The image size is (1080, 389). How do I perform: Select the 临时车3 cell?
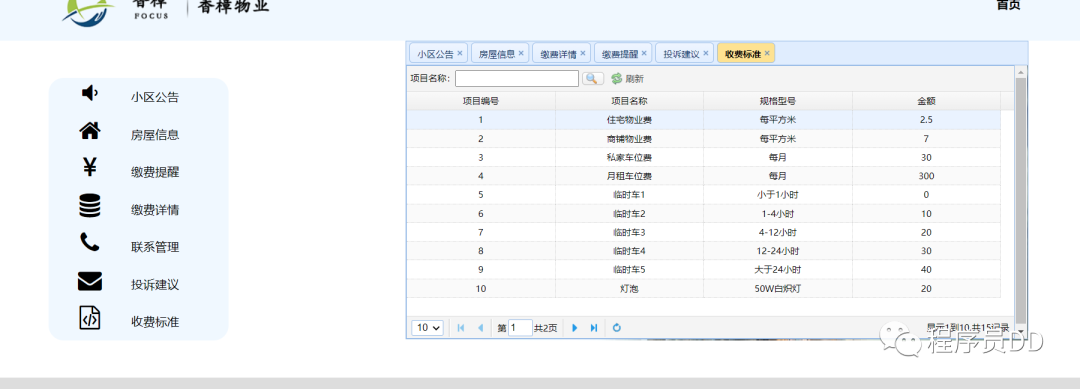point(630,232)
